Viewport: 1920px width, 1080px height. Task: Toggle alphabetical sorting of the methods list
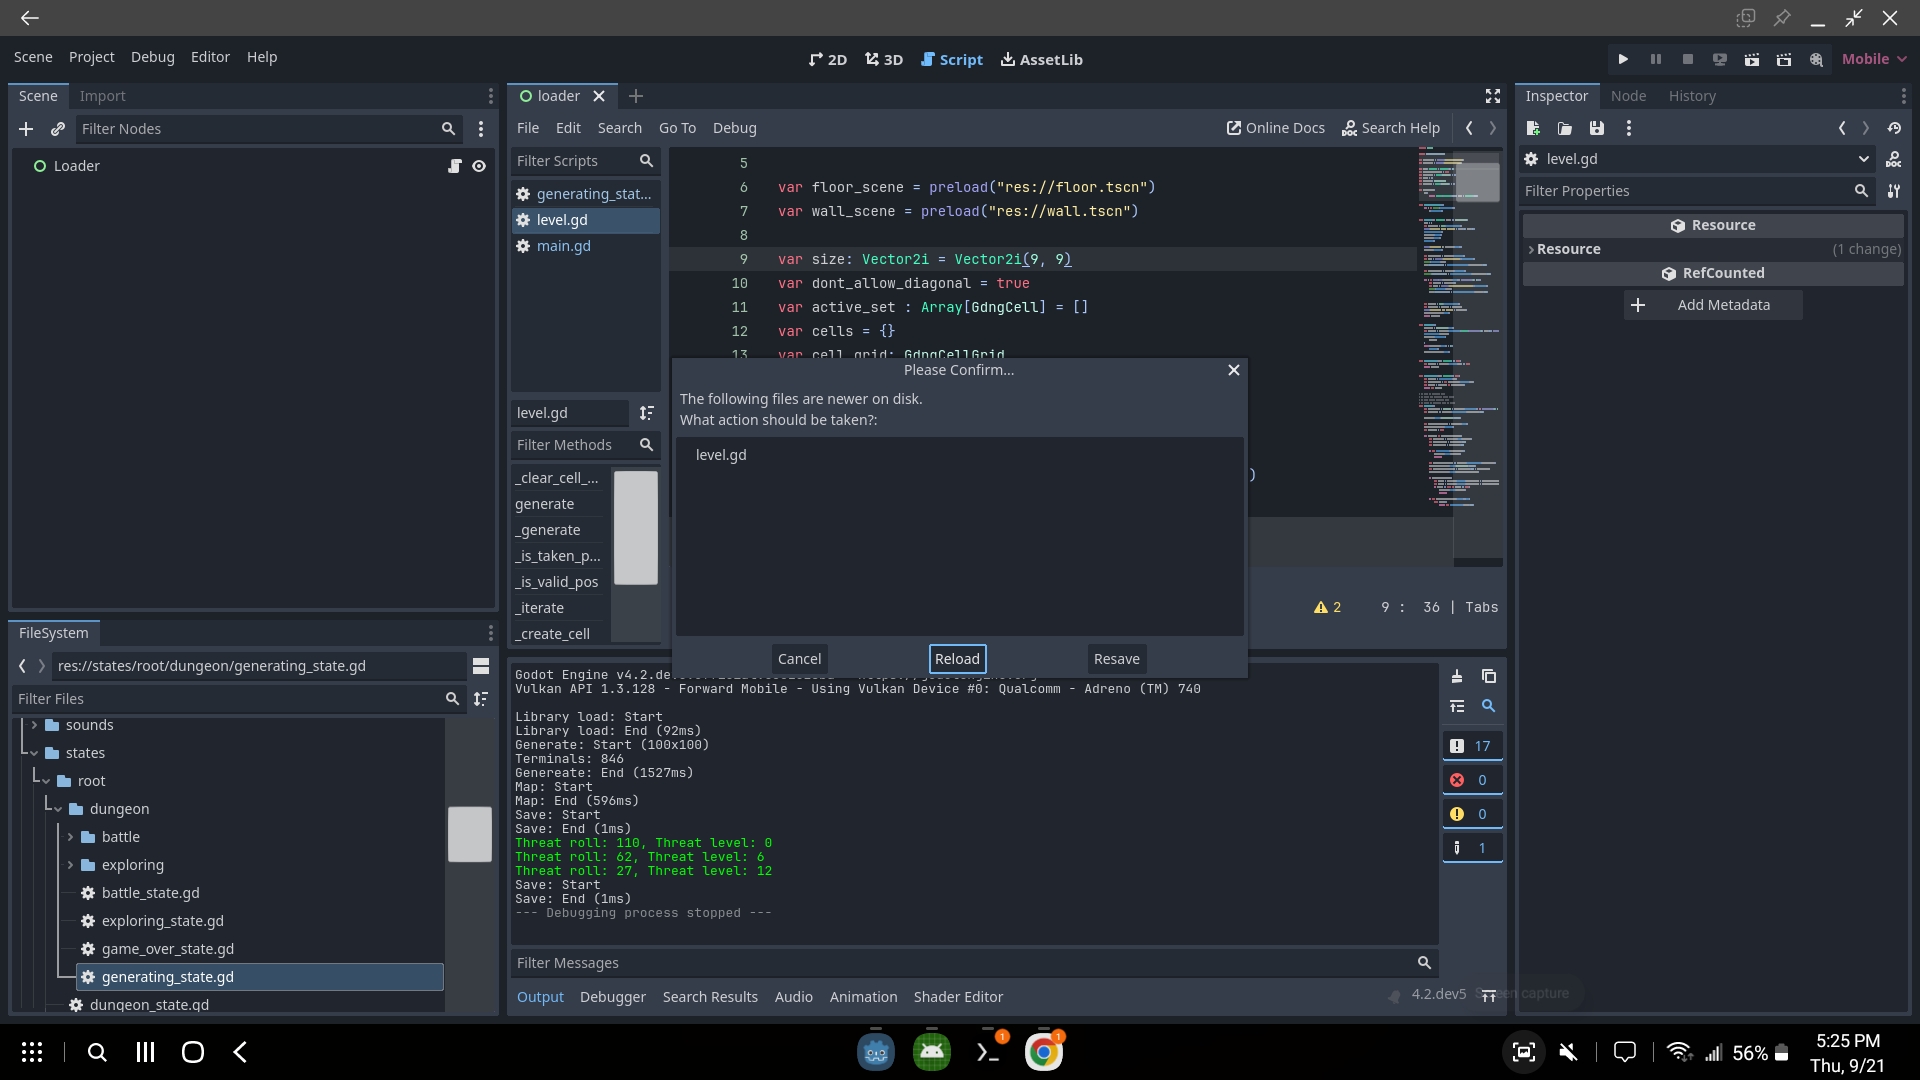point(646,413)
